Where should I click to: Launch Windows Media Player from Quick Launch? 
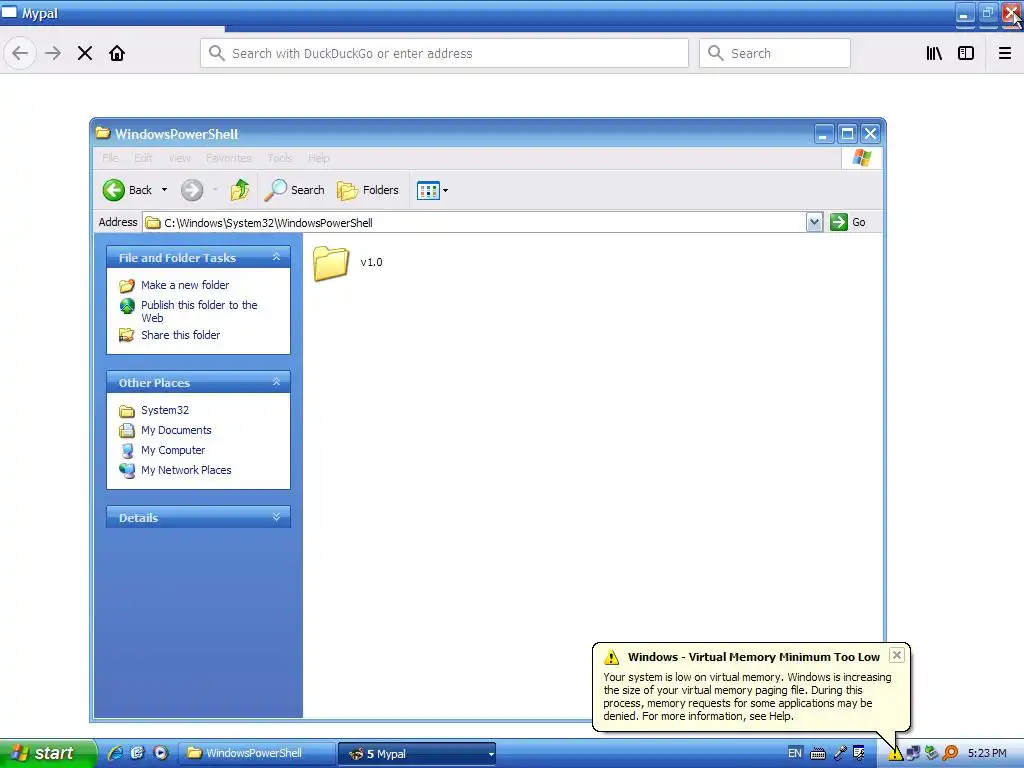pyautogui.click(x=160, y=753)
